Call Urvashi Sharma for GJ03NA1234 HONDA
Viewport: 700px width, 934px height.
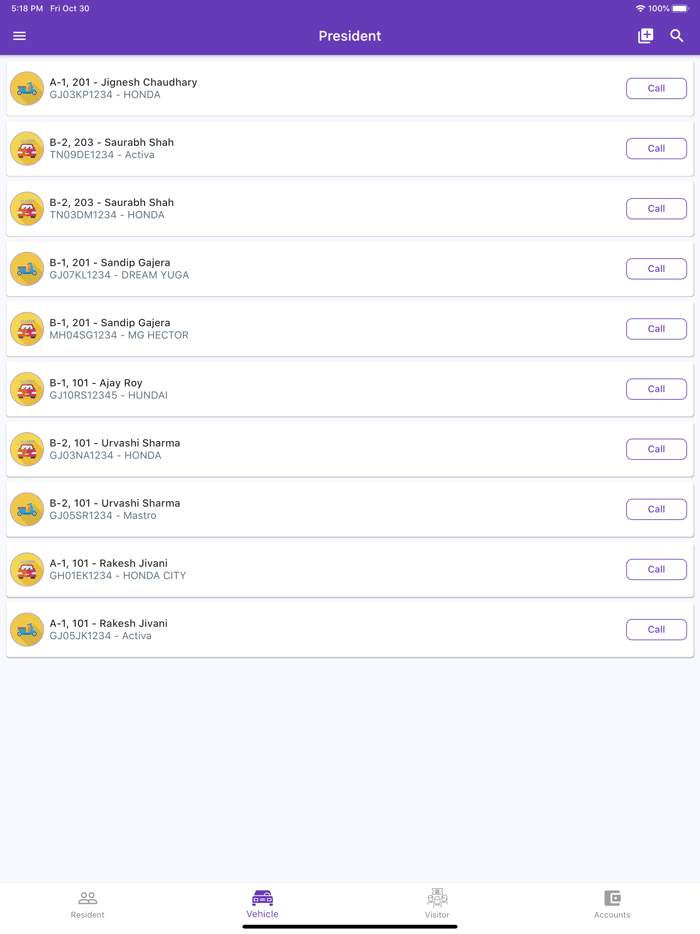pyautogui.click(x=656, y=449)
